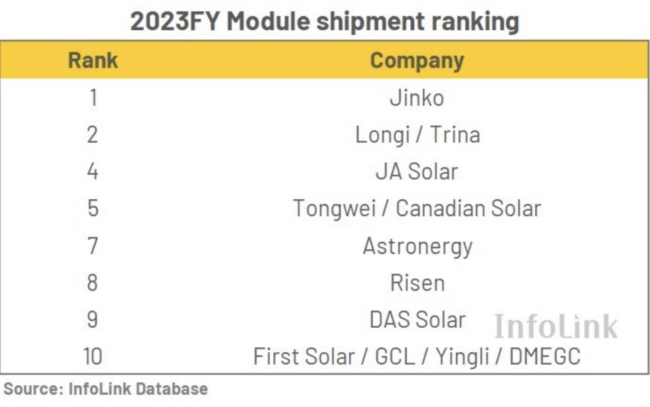
Task: Select the Risen company cell
Action: pyautogui.click(x=416, y=283)
